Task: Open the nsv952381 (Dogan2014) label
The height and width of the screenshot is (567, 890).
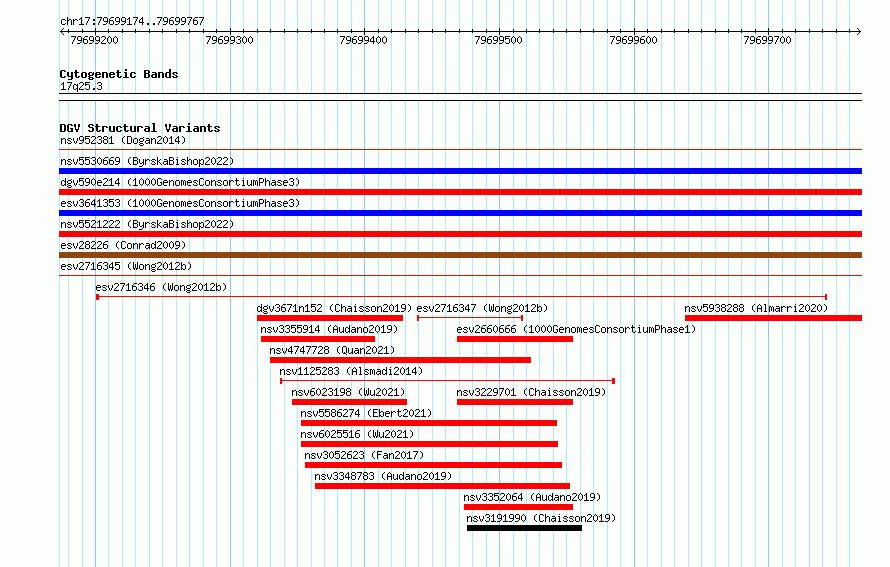Action: coord(123,140)
